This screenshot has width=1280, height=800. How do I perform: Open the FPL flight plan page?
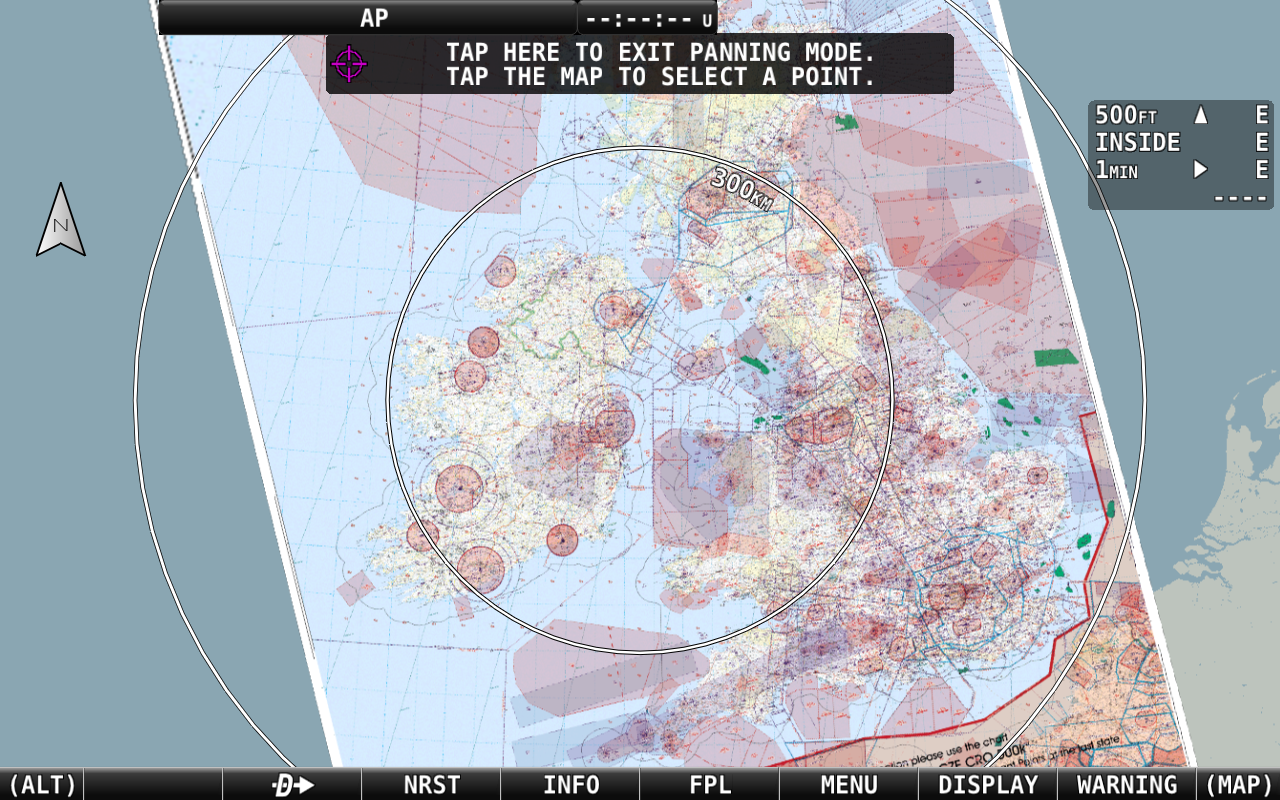(x=709, y=785)
